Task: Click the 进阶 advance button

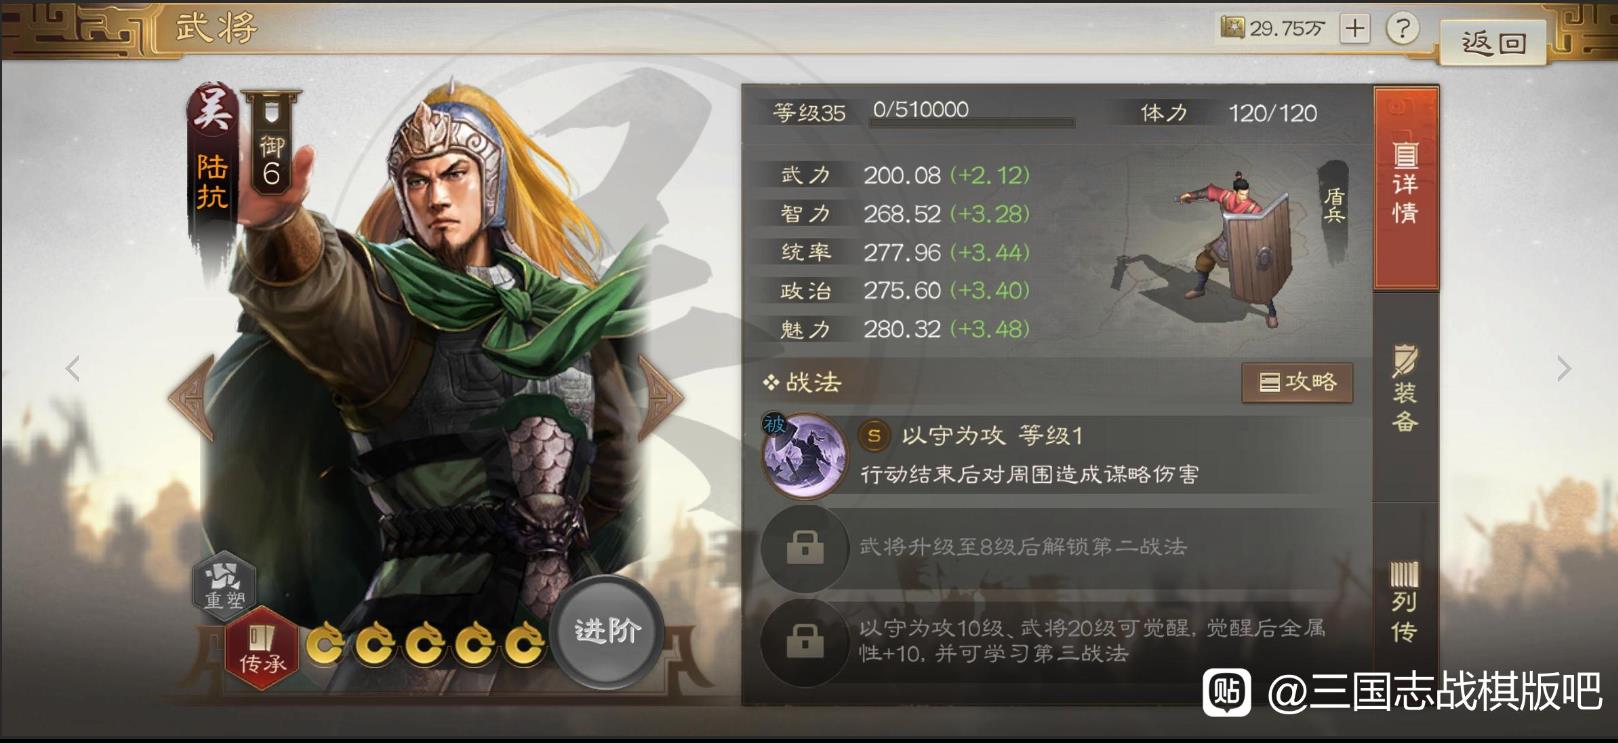Action: point(606,631)
